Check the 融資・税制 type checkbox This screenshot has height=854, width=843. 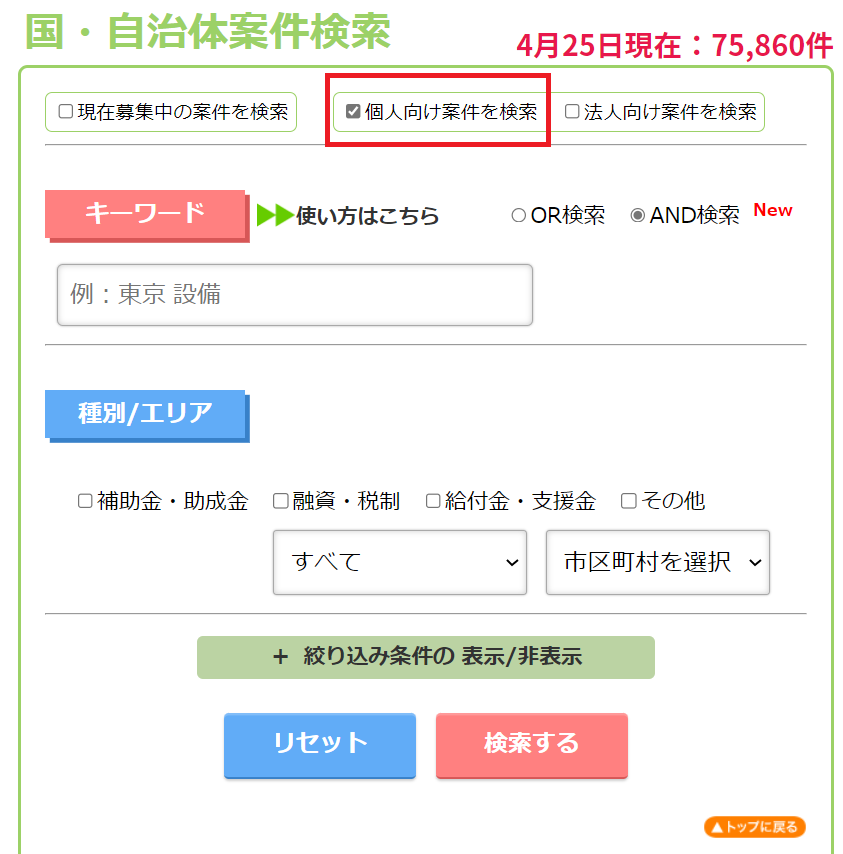point(281,501)
